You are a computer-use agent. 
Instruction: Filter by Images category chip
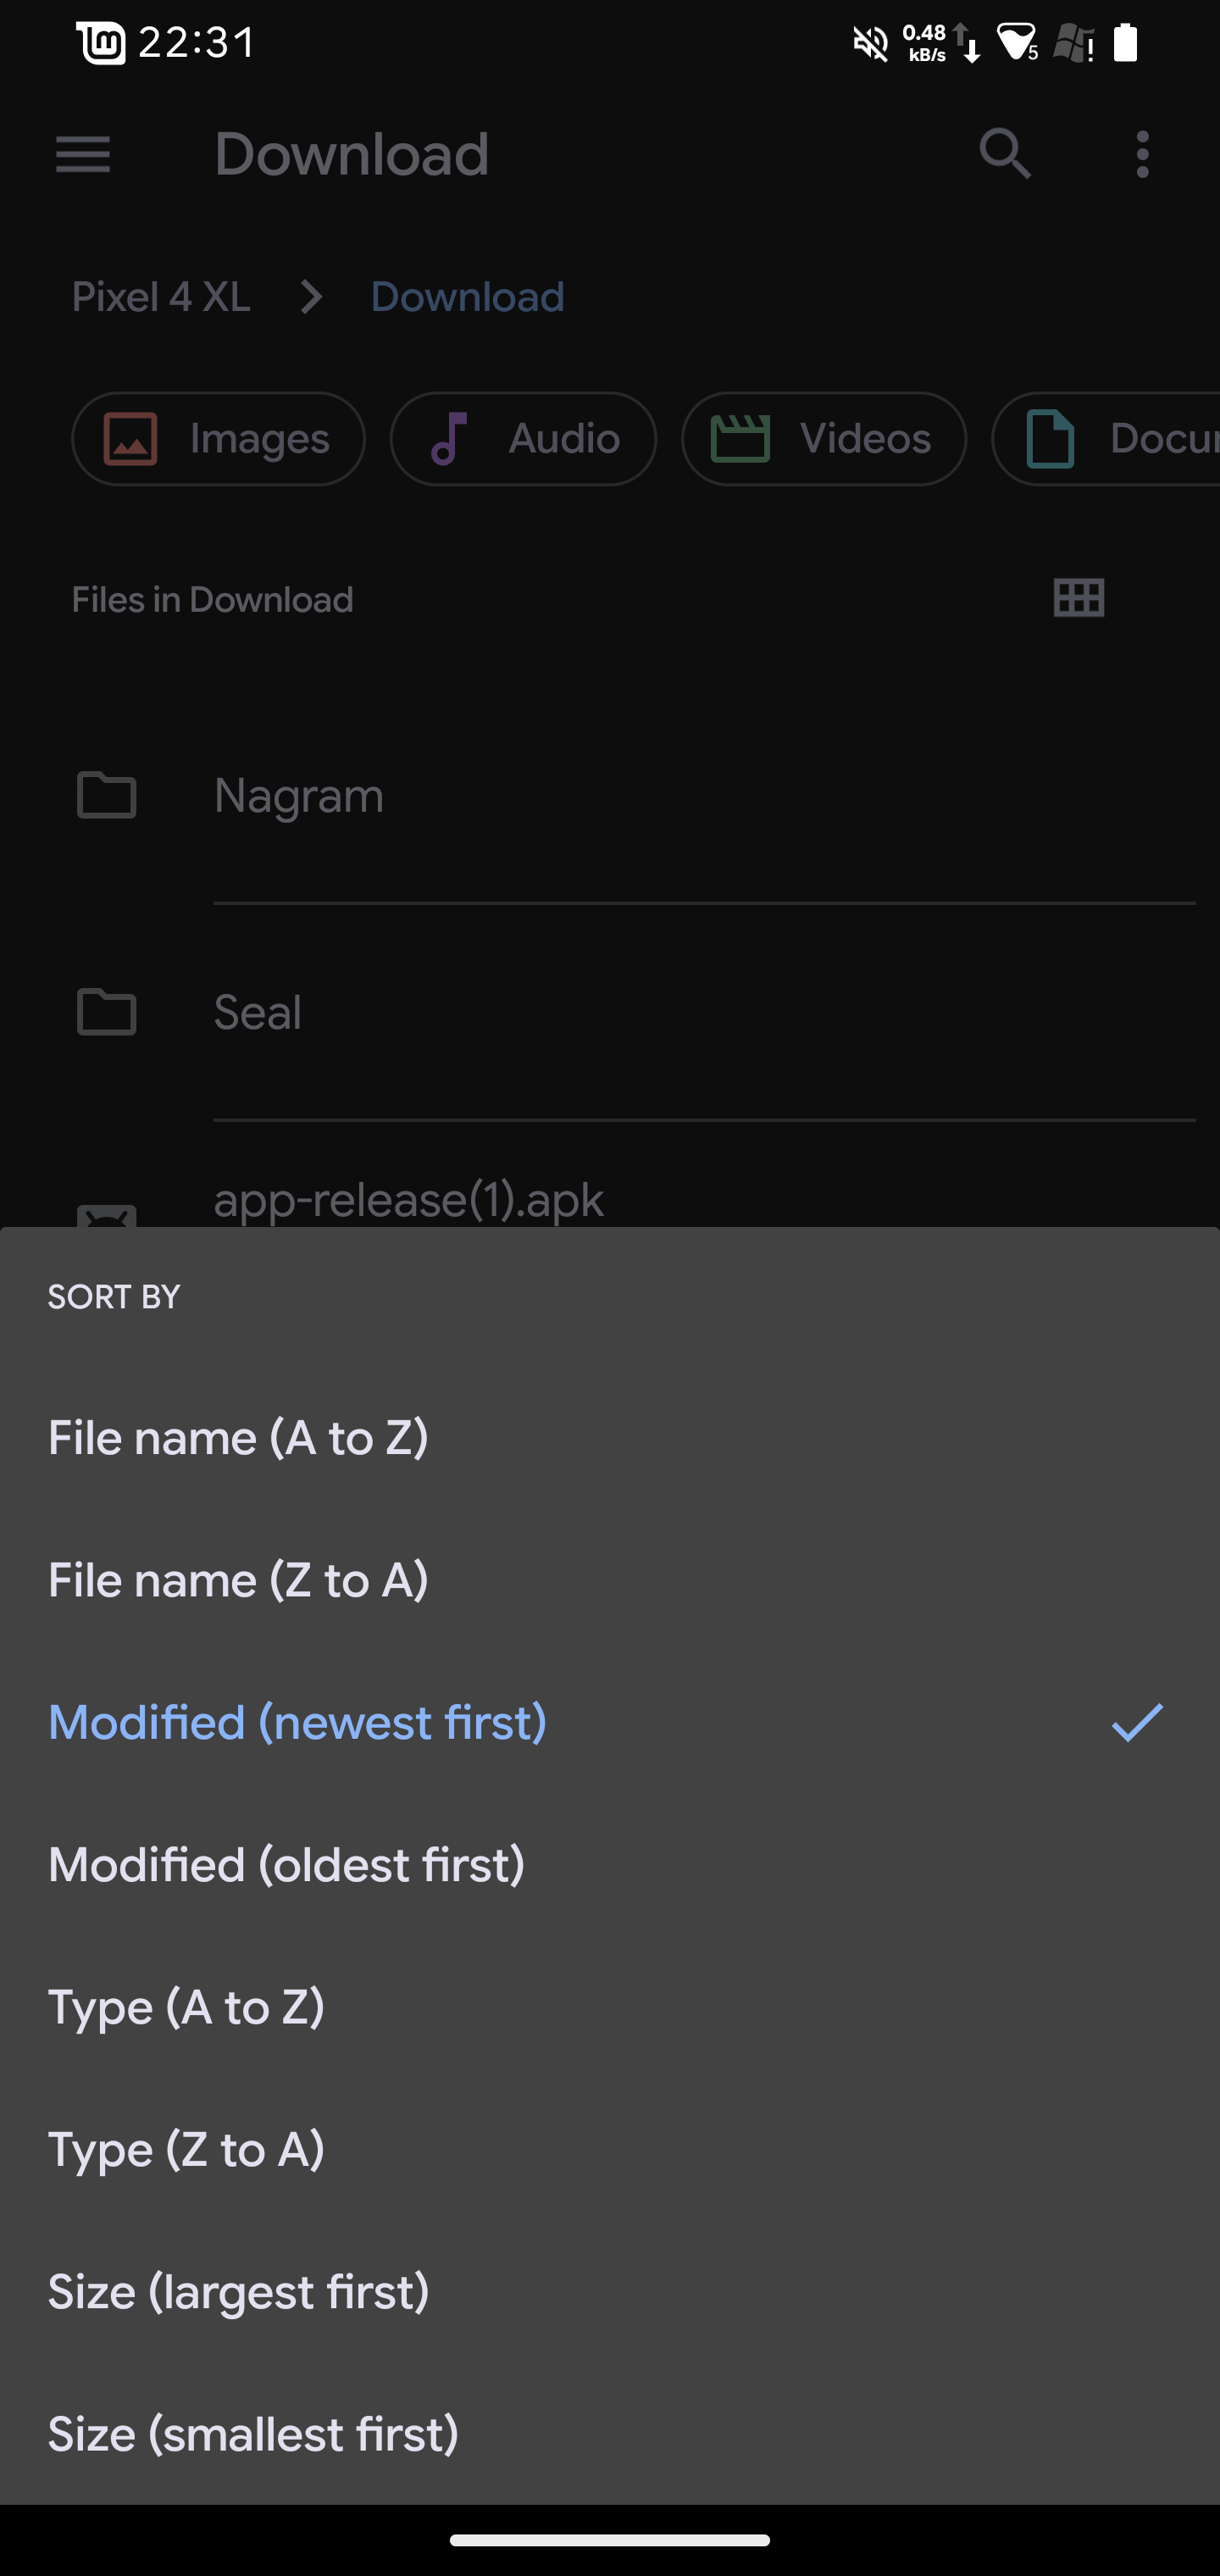[218, 439]
